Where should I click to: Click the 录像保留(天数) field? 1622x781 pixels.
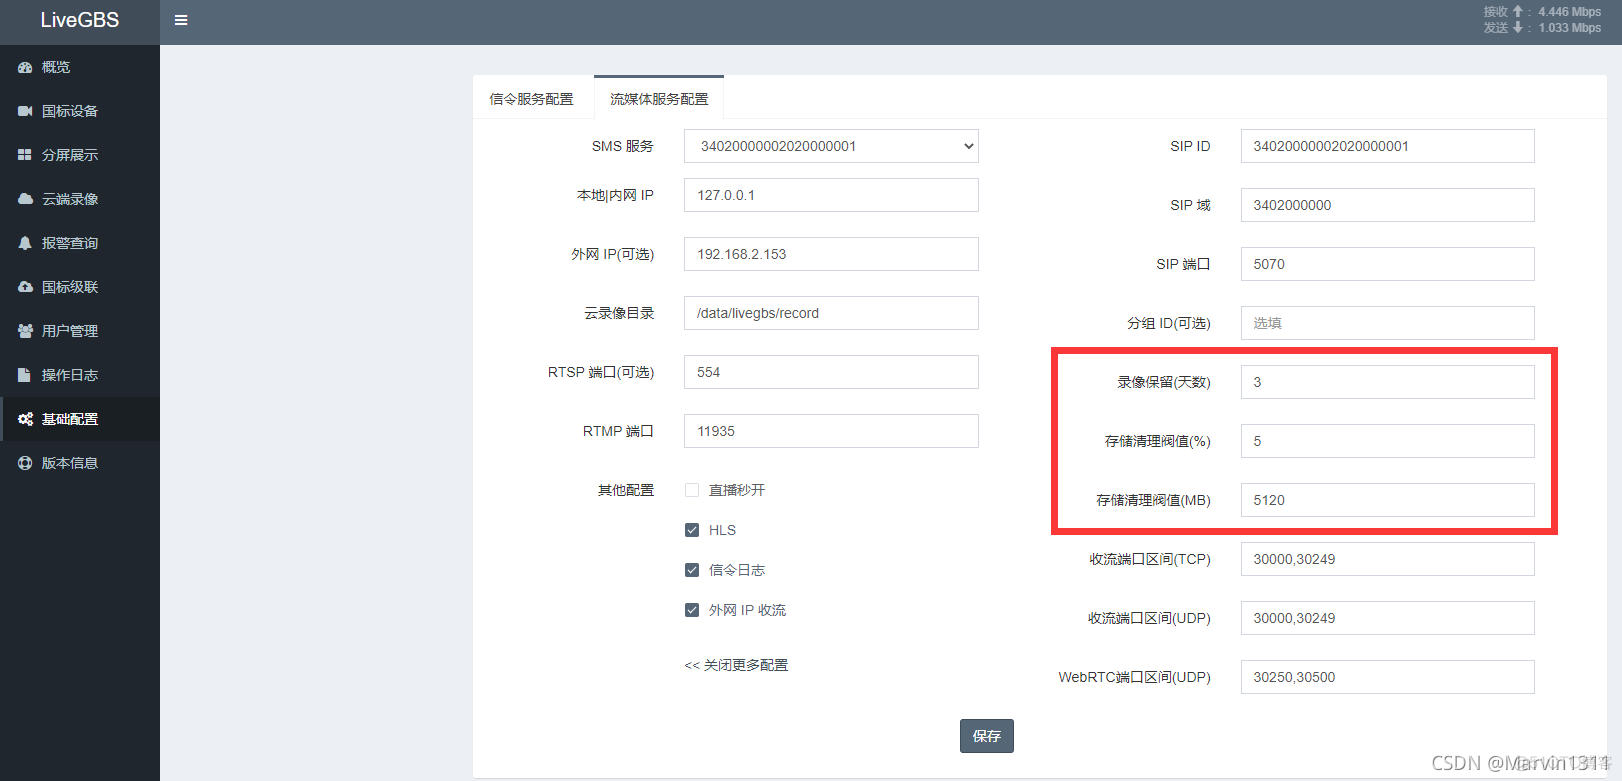coord(1388,382)
